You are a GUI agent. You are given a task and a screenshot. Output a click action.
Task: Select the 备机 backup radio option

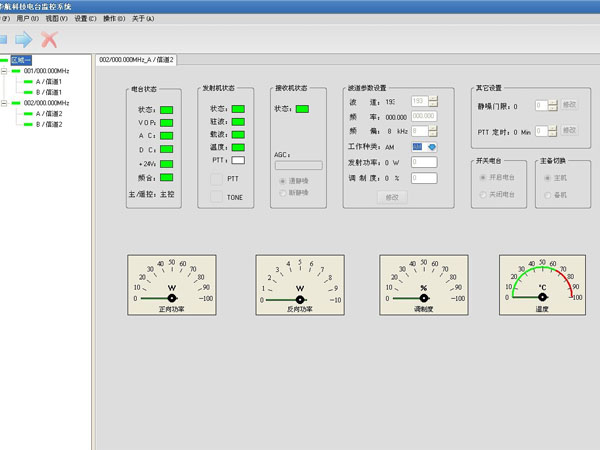coord(547,194)
